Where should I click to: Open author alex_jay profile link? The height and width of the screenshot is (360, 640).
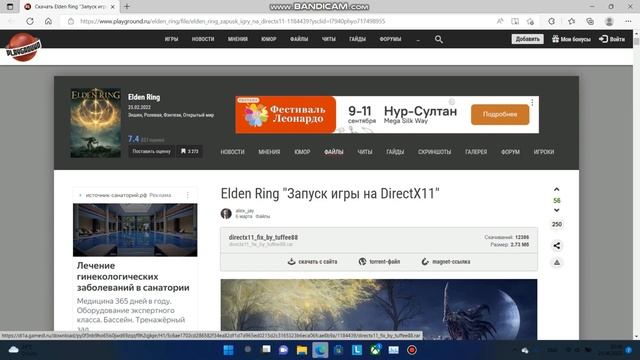tap(244, 211)
